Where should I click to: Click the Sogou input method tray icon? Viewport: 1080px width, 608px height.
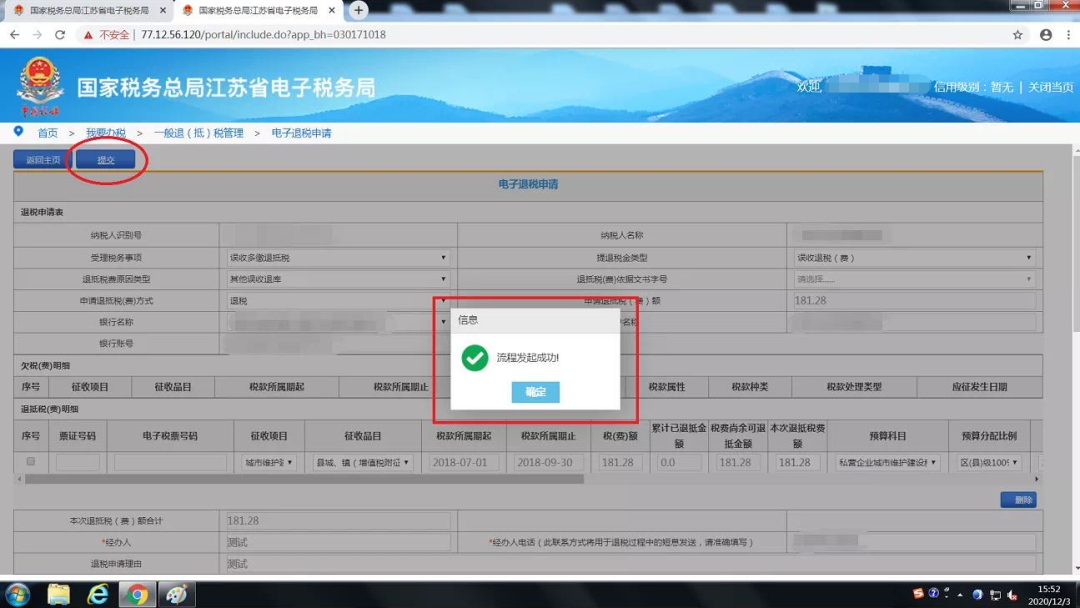pos(917,594)
